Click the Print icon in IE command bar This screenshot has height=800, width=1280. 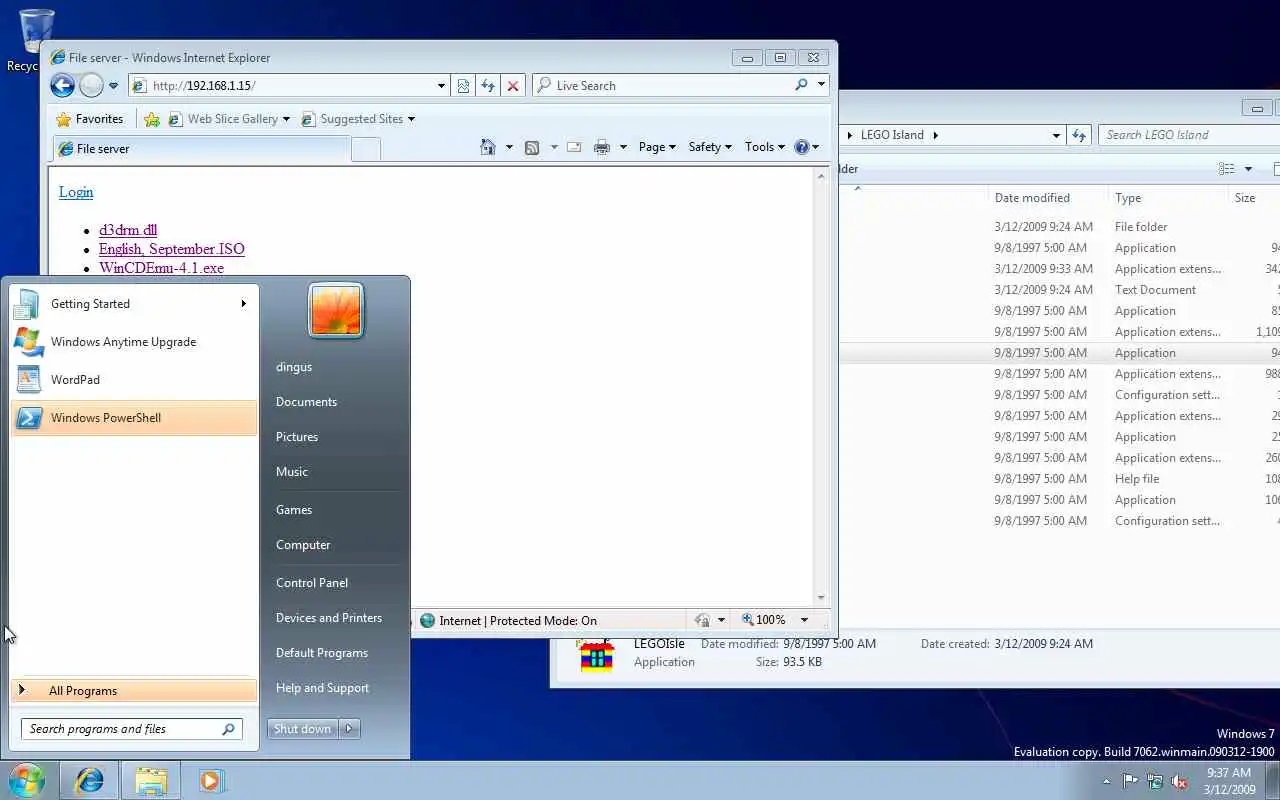601,147
